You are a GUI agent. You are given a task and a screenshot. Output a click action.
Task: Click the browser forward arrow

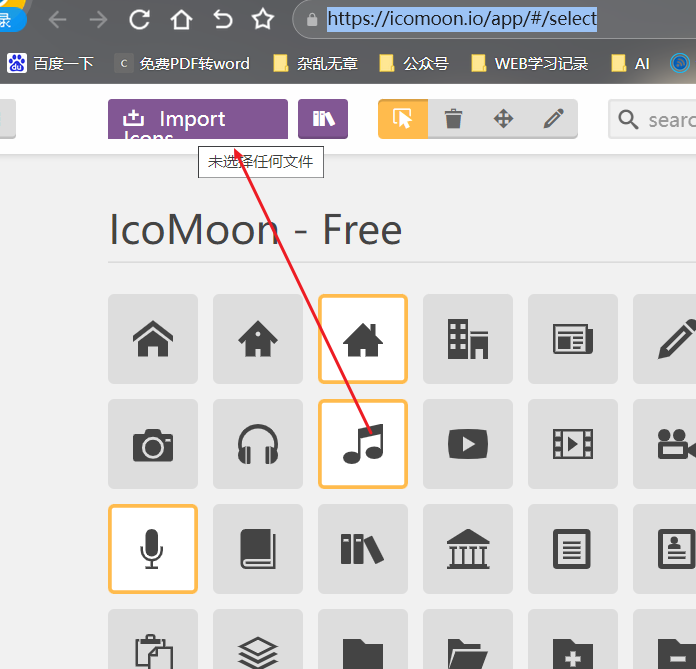coord(98,20)
